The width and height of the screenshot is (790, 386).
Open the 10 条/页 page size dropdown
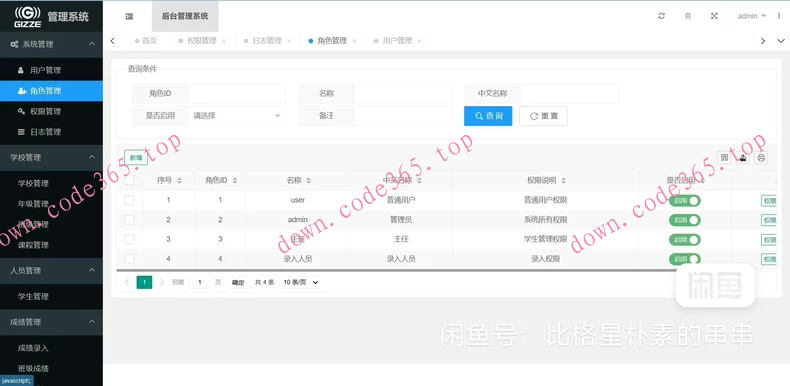[300, 283]
